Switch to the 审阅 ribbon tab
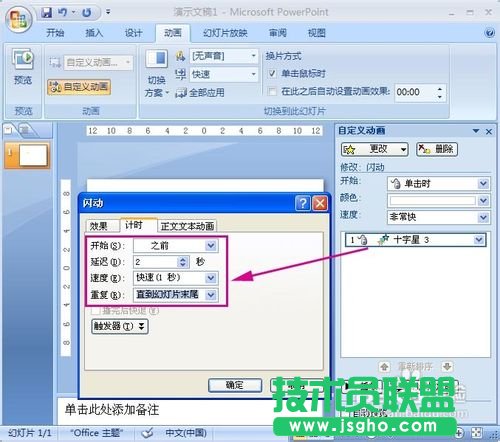500x442 pixels. pos(278,33)
